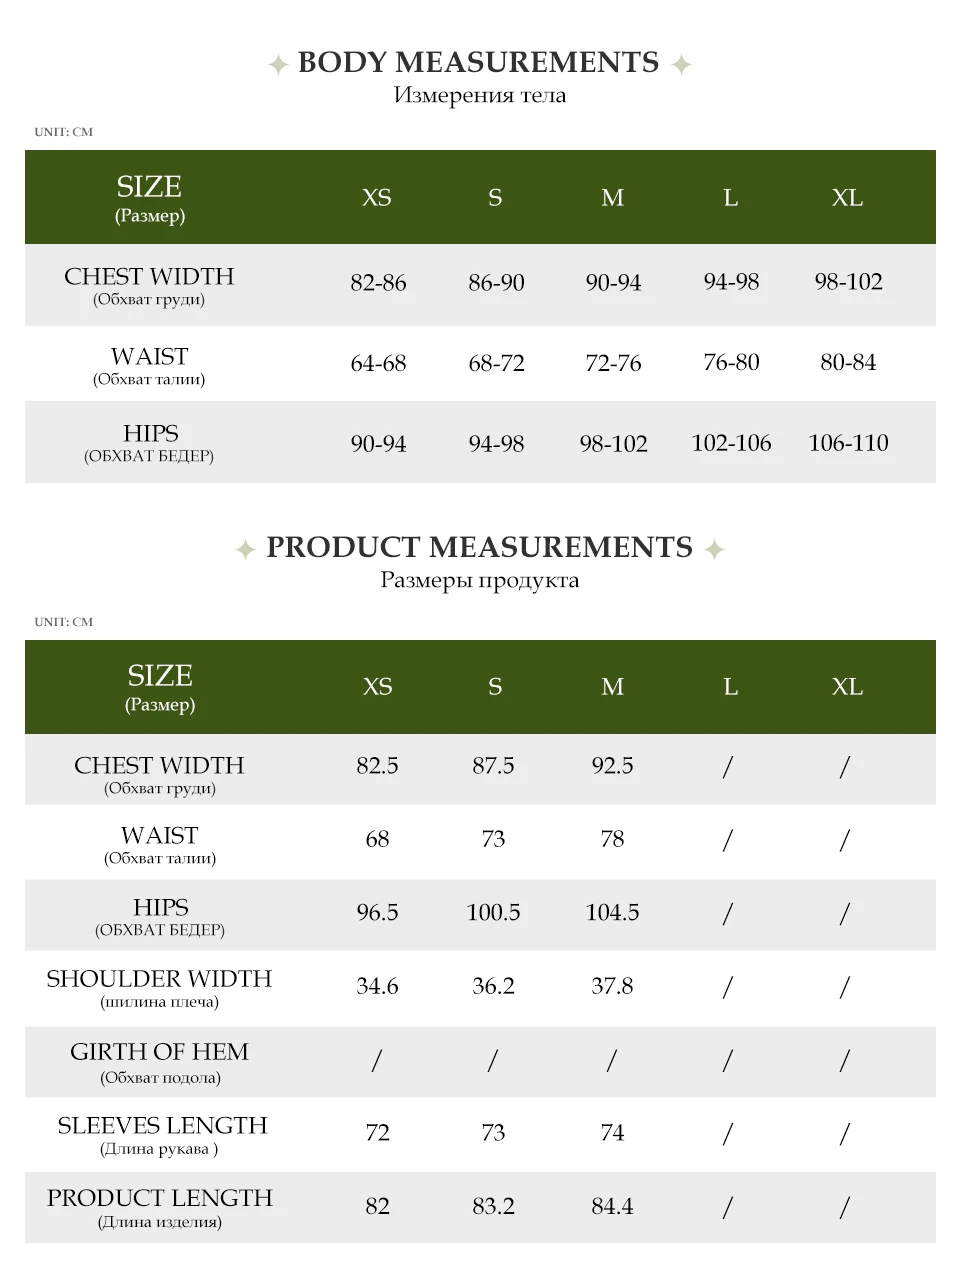Screen dimensions: 960x1280
Task: Click the L header in product table
Action: pyautogui.click(x=731, y=687)
